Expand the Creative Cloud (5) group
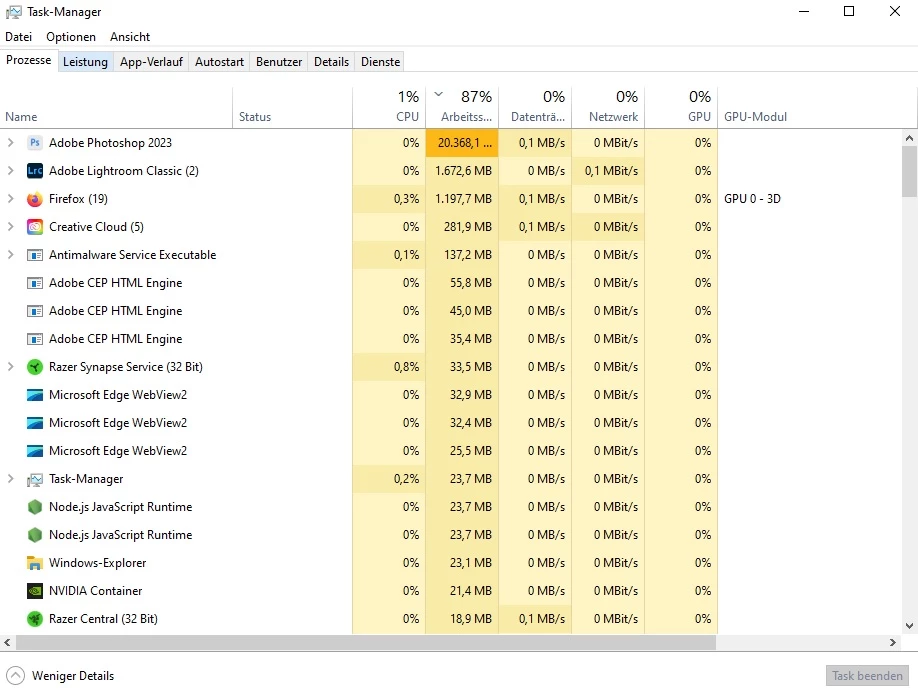 [x=10, y=227]
